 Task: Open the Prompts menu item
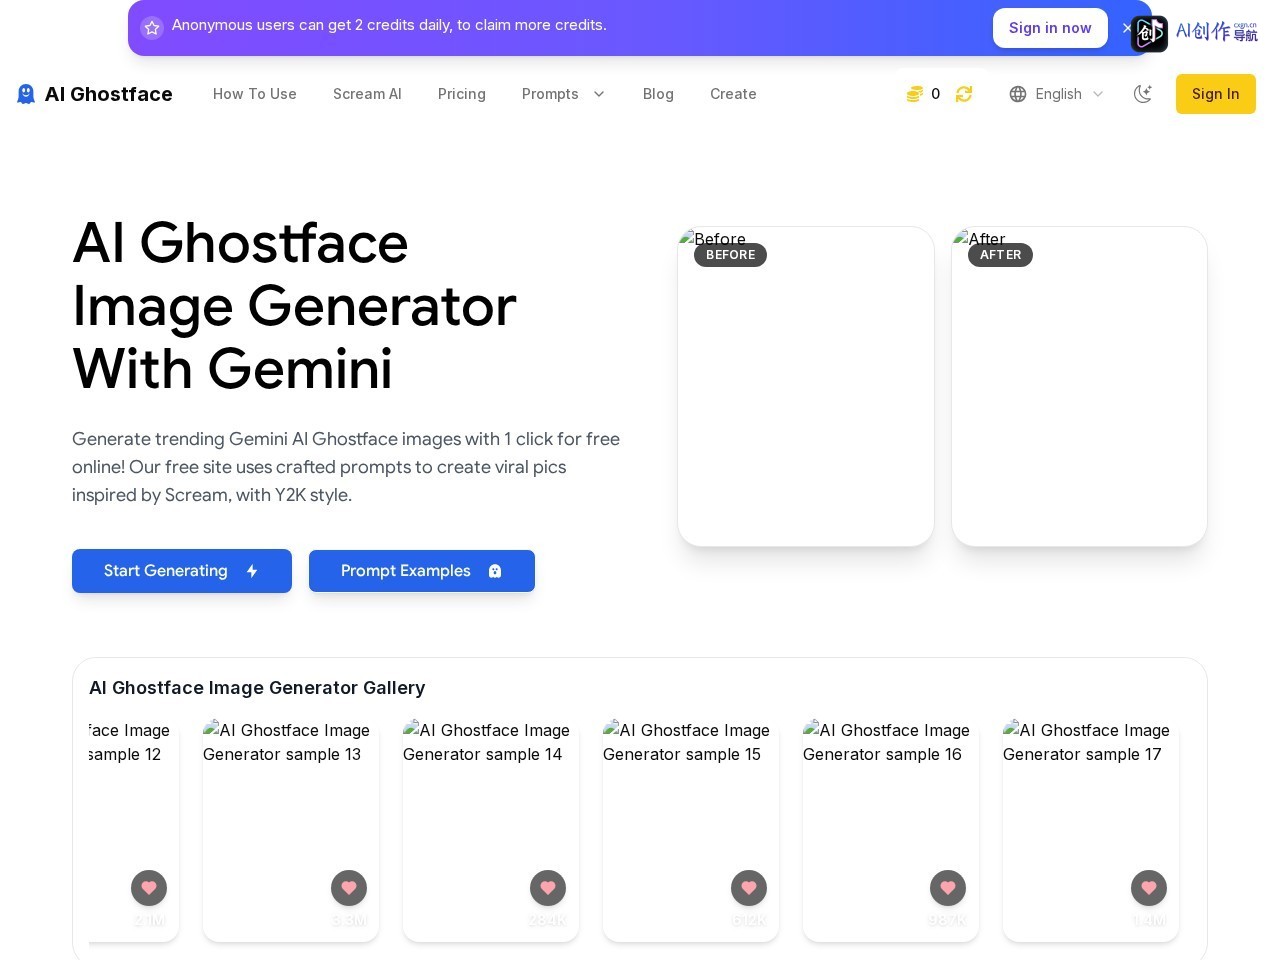550,94
